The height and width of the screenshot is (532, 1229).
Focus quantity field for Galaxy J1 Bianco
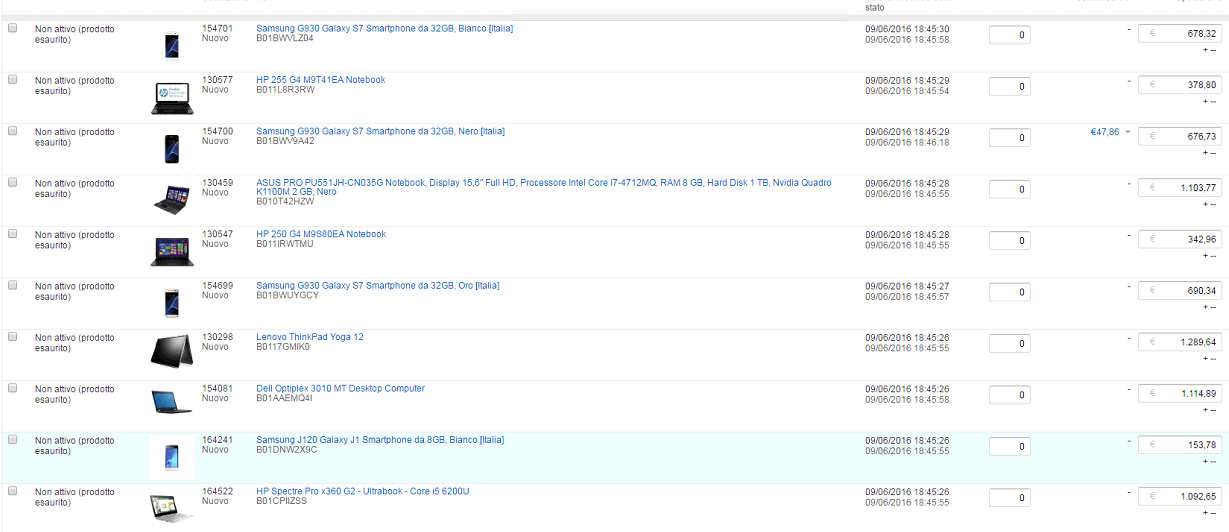1009,446
